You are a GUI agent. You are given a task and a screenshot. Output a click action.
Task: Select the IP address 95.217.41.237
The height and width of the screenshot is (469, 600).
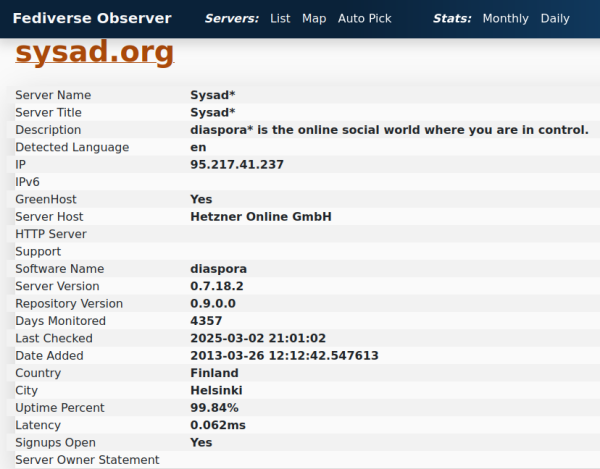click(237, 164)
